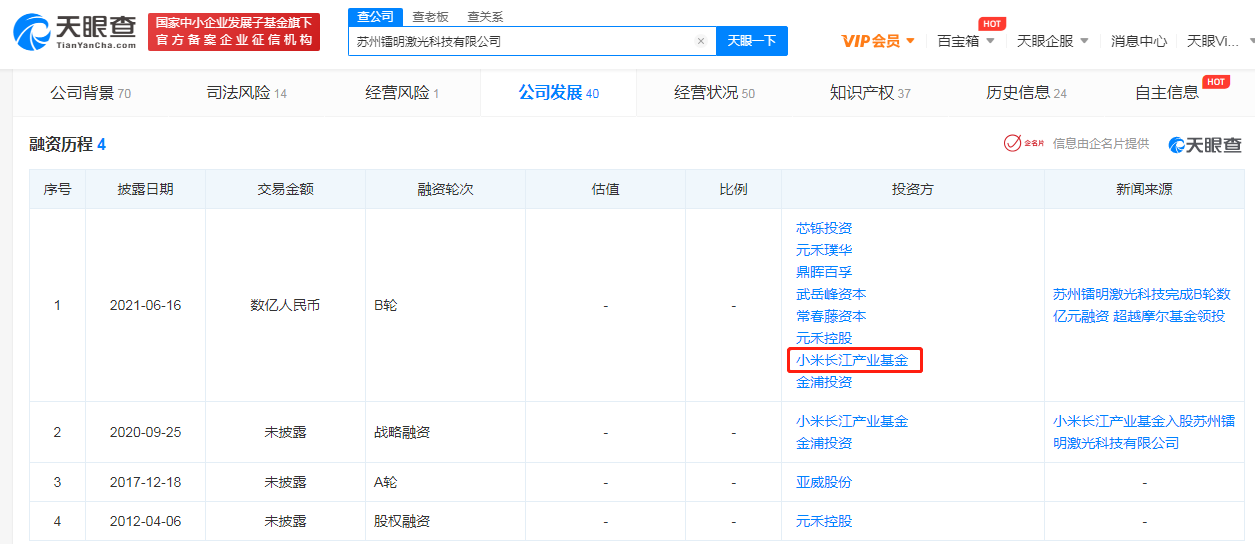Click the 融资轮次 column header

(x=445, y=189)
